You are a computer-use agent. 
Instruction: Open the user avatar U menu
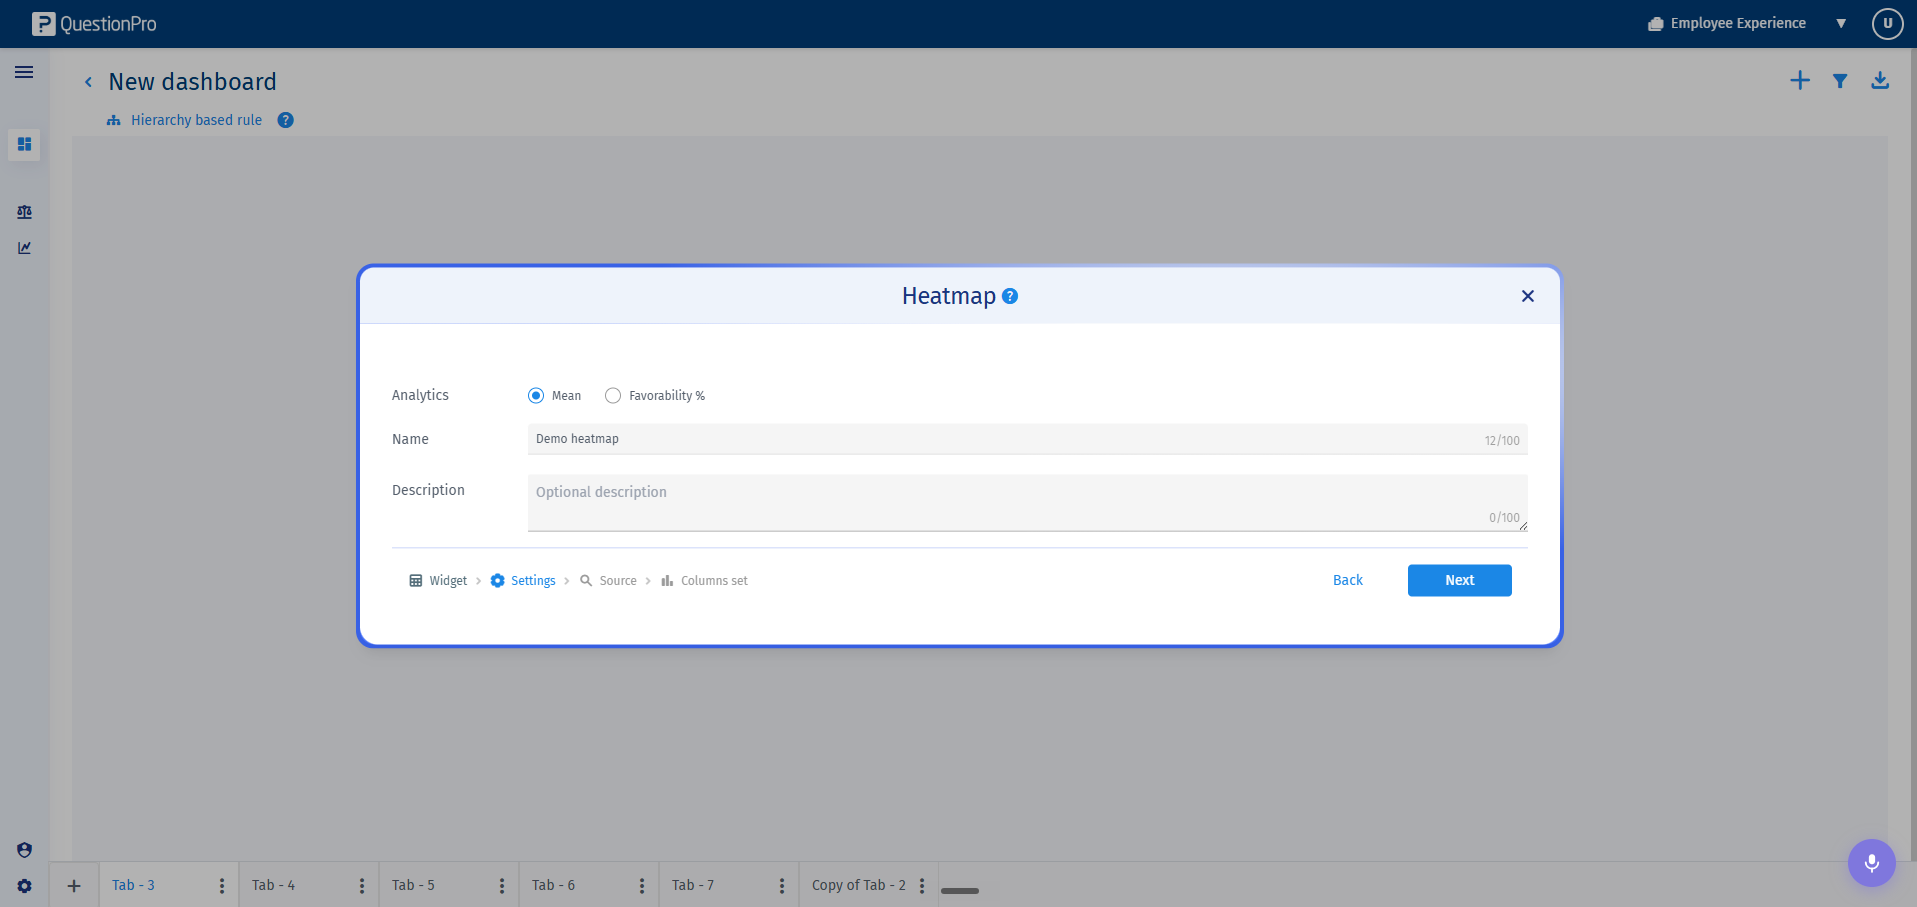1887,23
